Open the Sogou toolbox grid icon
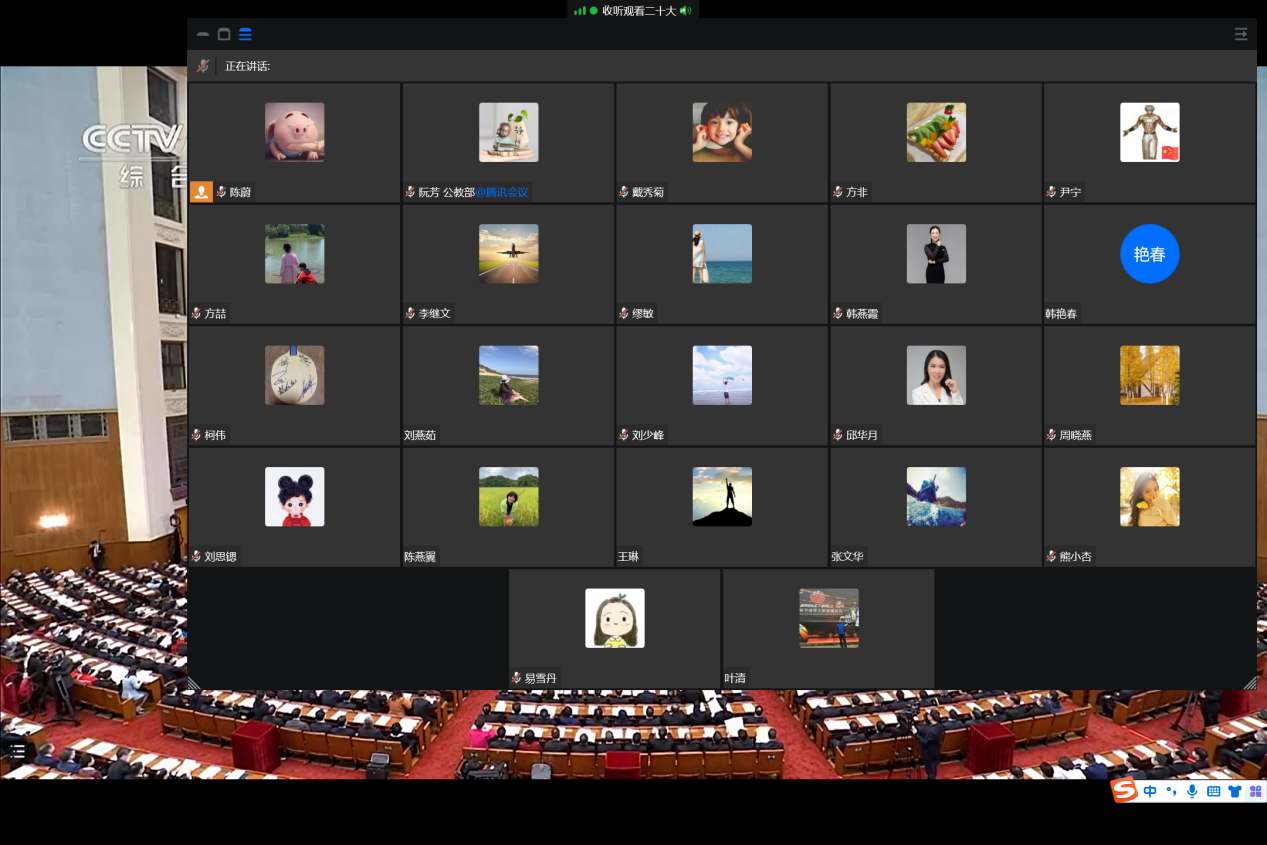Viewport: 1267px width, 845px height. coord(1255,791)
